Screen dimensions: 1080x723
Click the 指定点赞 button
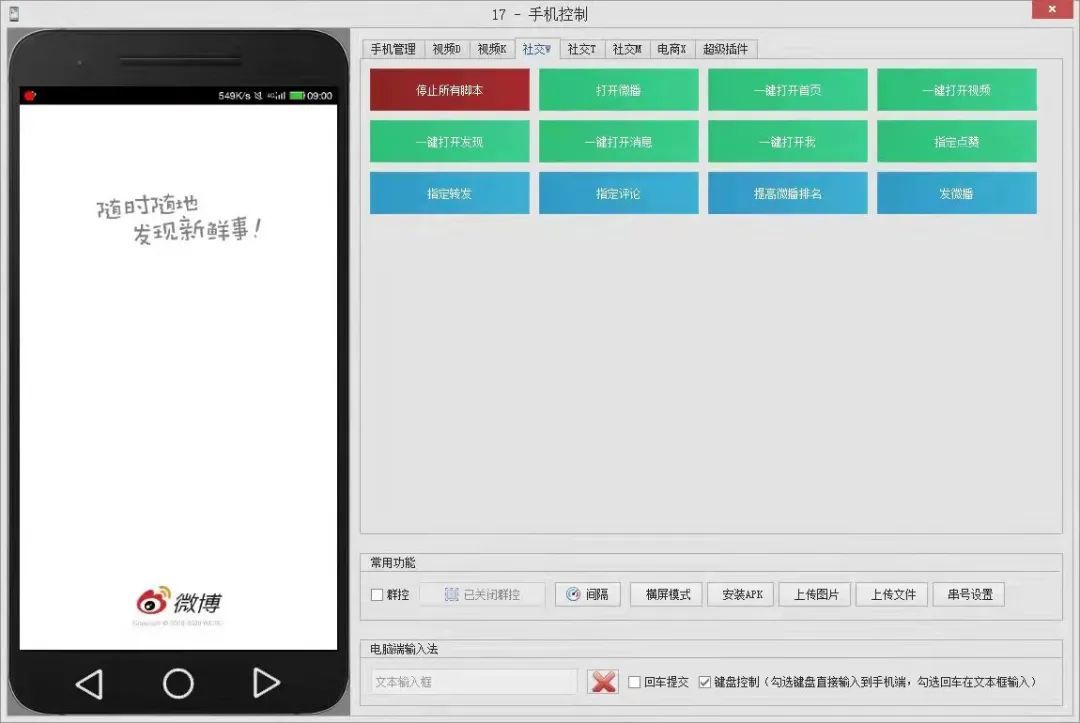point(957,142)
